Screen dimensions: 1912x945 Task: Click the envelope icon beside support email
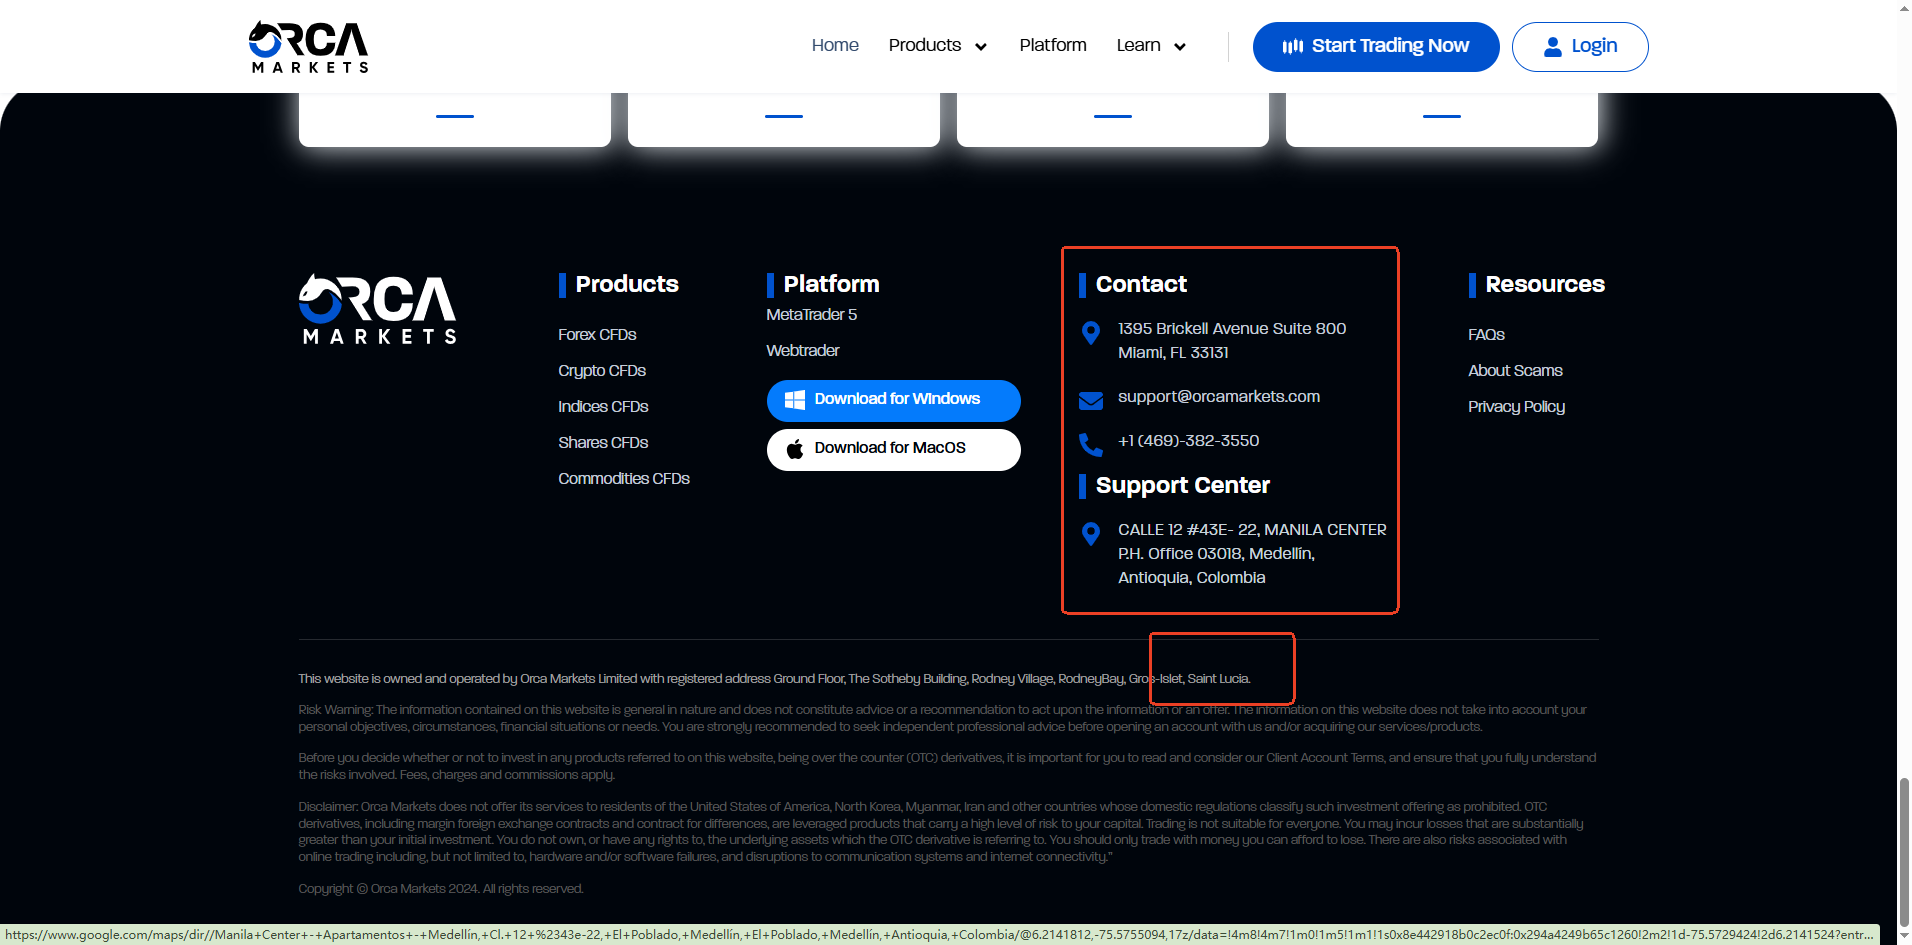[1091, 401]
